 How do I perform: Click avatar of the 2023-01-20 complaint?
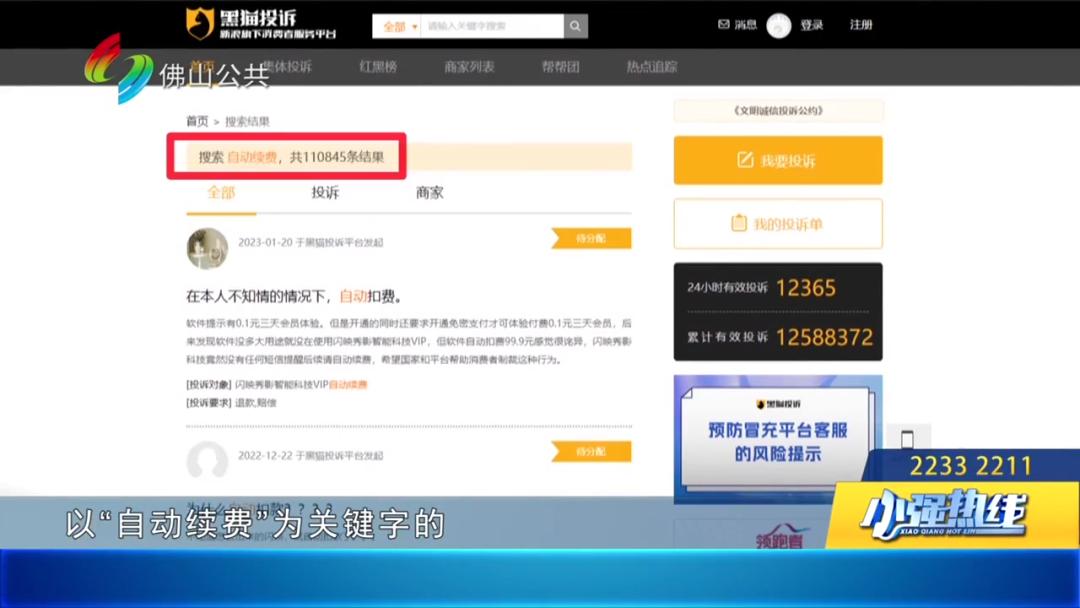(207, 249)
